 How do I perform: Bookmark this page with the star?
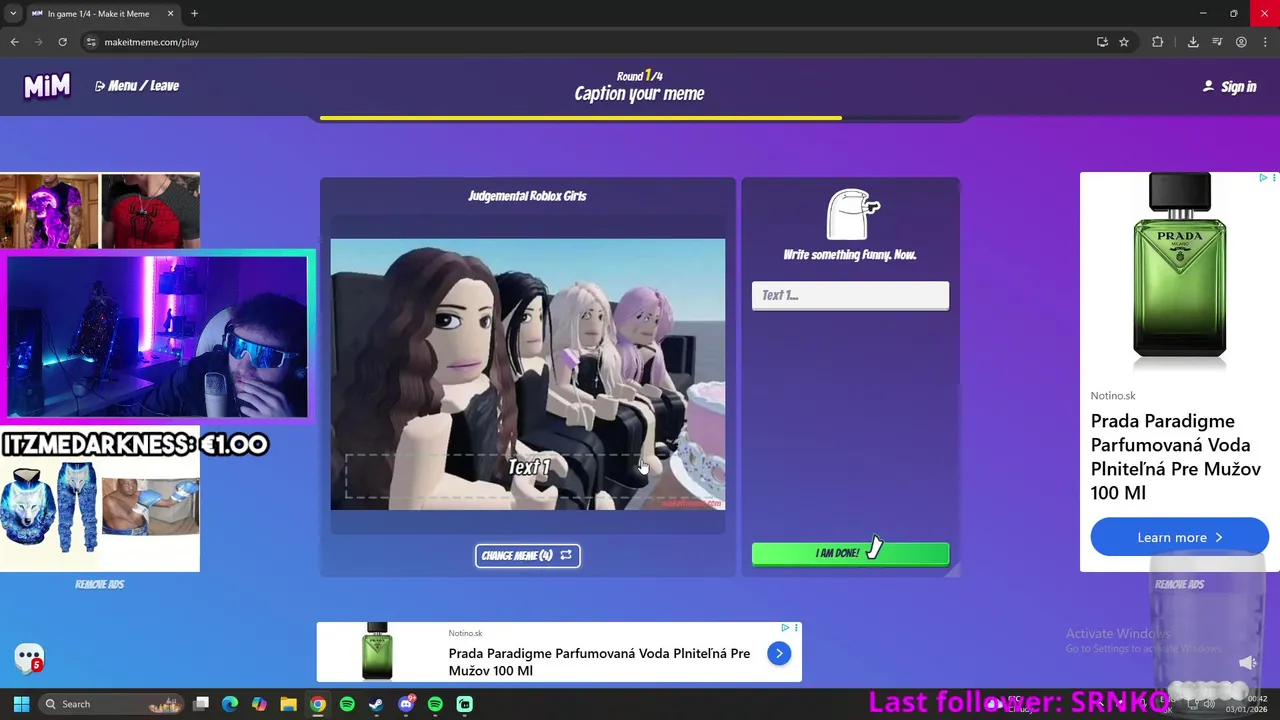coord(1124,42)
